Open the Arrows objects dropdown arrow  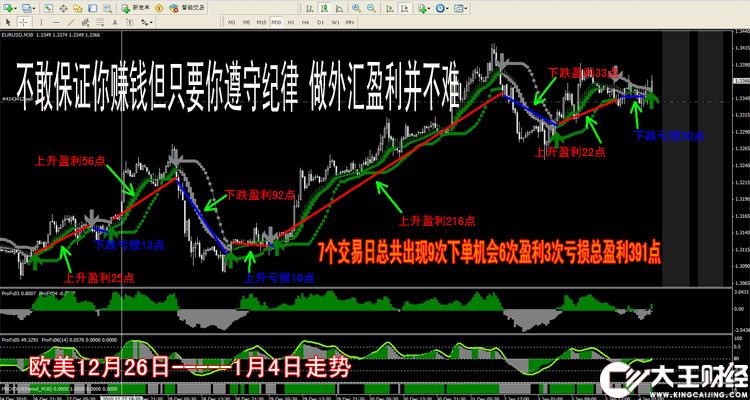(x=151, y=22)
